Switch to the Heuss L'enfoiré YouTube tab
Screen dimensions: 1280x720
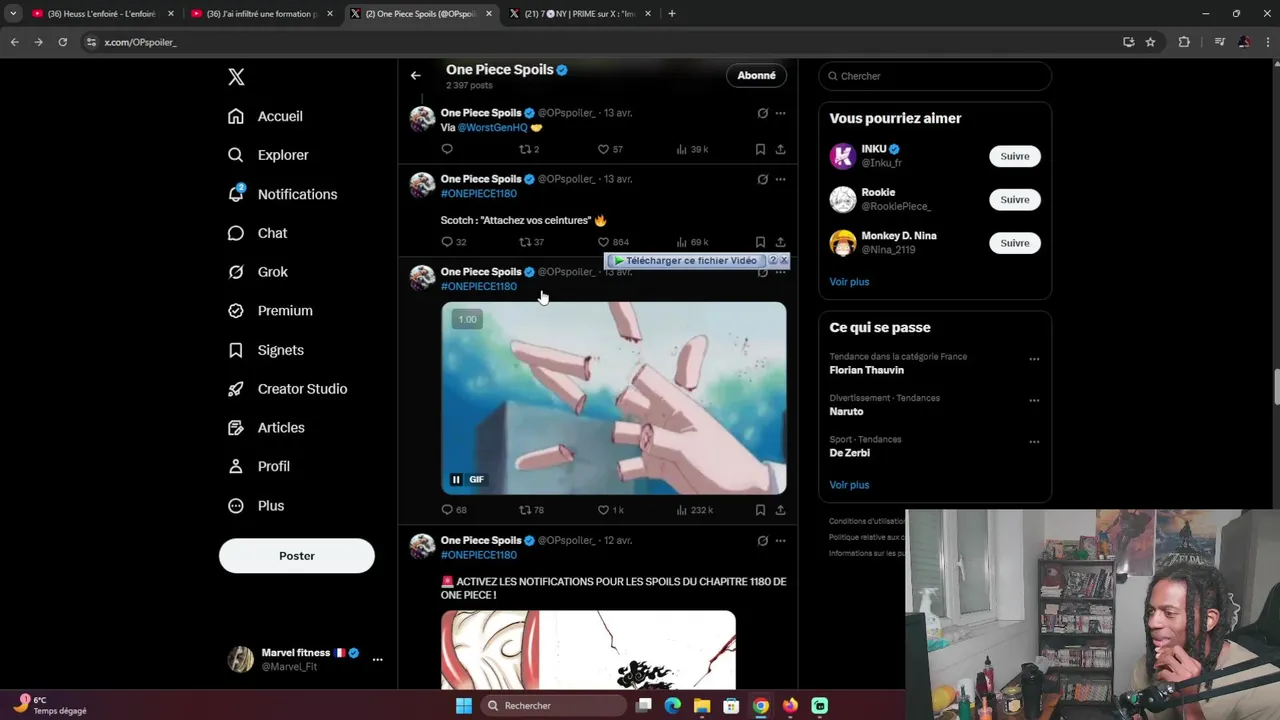coord(100,14)
